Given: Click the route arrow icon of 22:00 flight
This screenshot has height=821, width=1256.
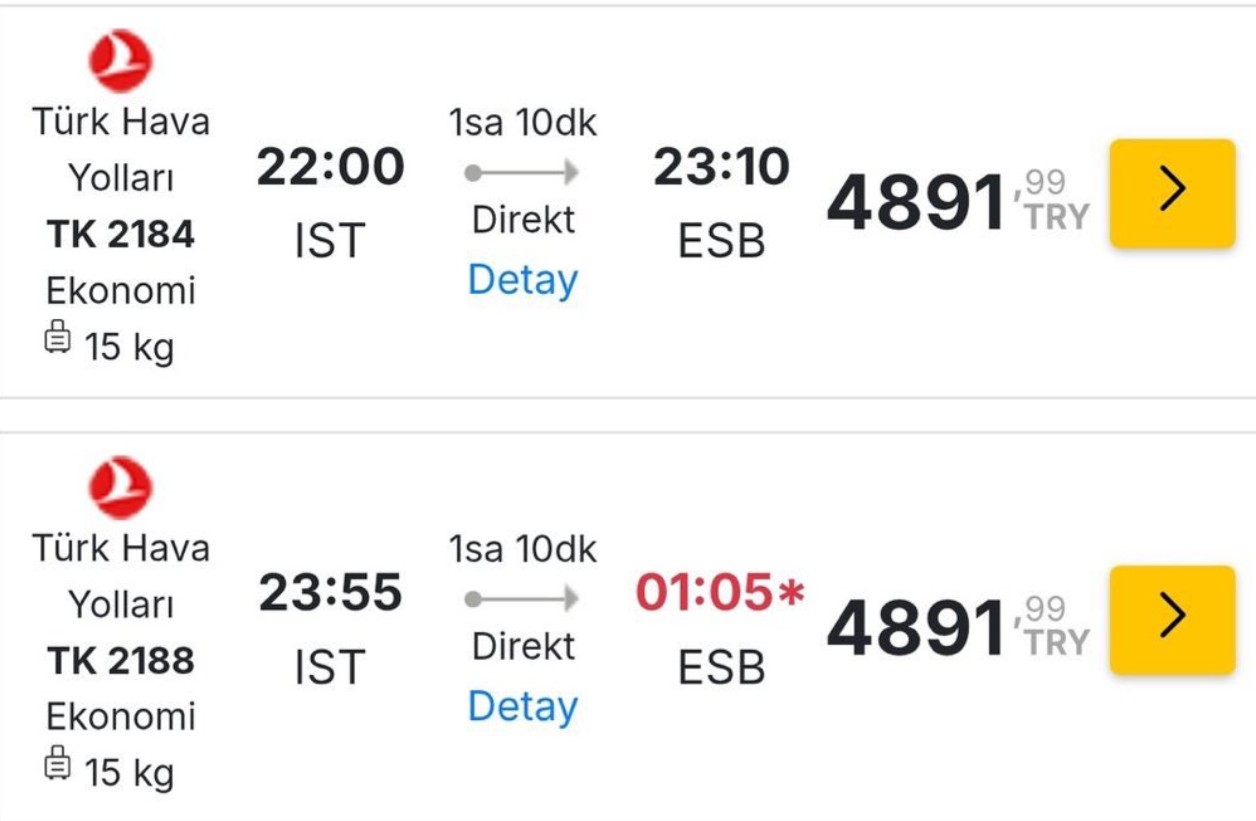Looking at the screenshot, I should point(522,172).
